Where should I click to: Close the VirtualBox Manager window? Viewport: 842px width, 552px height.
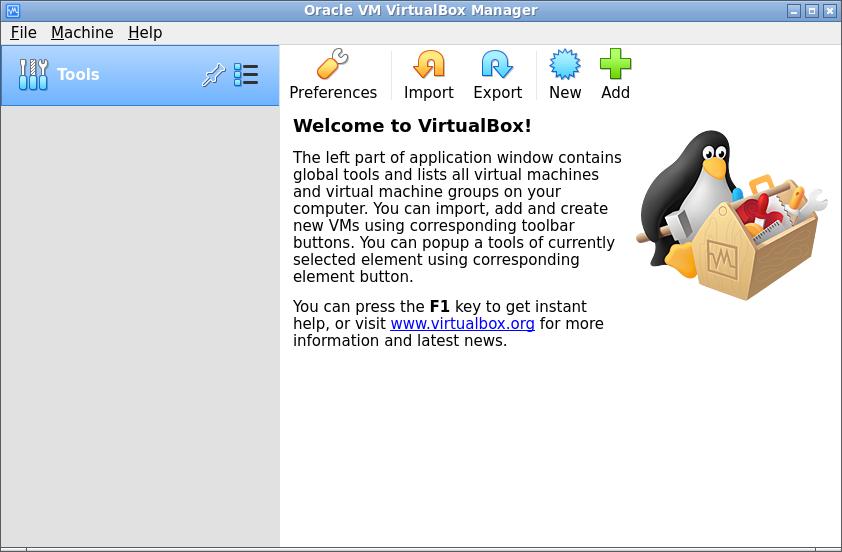pyautogui.click(x=830, y=11)
